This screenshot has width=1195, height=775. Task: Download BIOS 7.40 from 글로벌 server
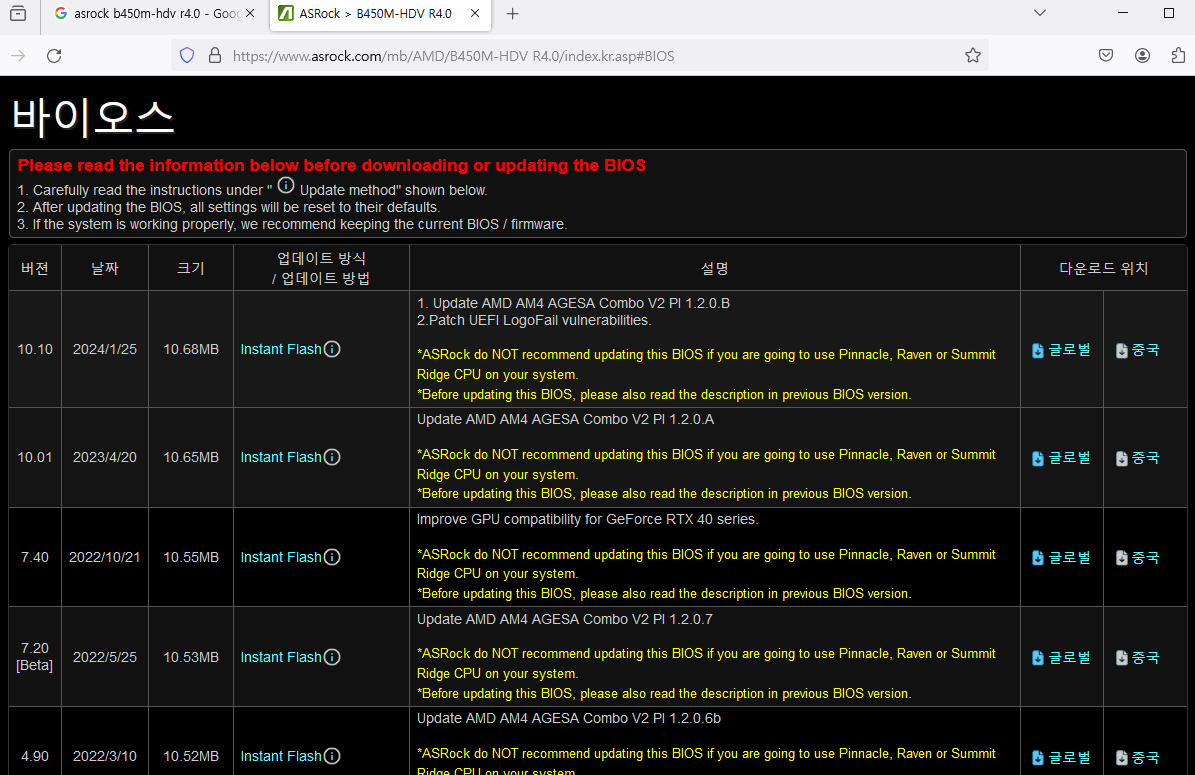(1061, 558)
